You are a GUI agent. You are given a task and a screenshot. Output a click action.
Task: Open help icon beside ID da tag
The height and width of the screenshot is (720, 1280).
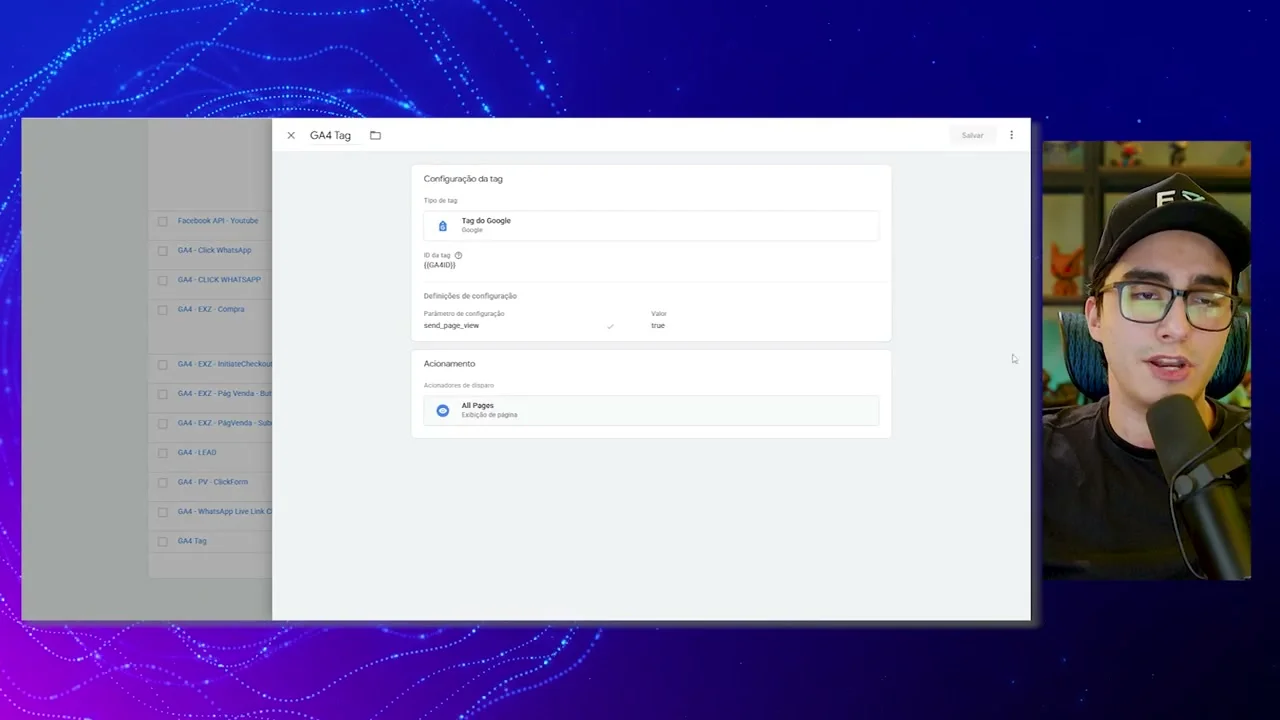(x=459, y=255)
